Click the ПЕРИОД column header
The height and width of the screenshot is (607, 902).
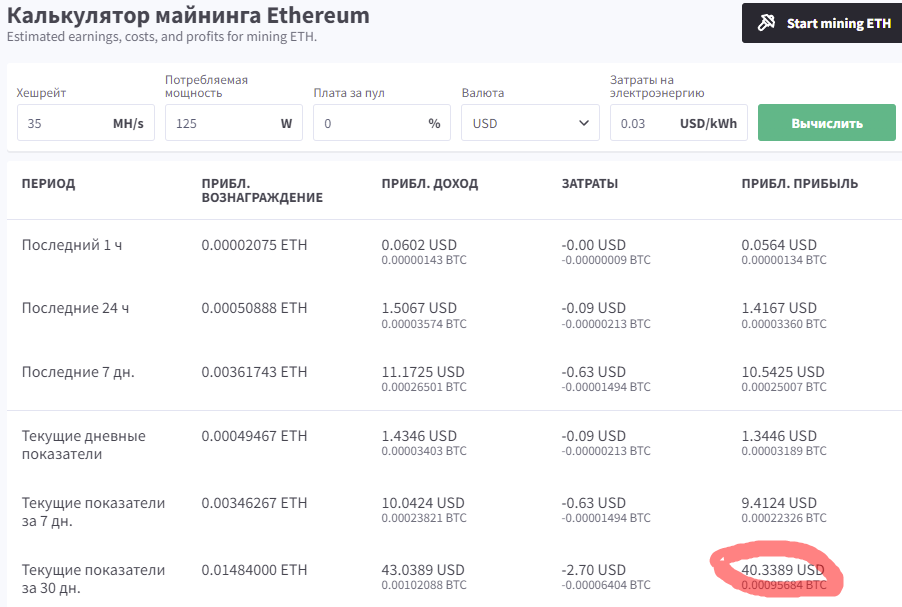pyautogui.click(x=48, y=184)
